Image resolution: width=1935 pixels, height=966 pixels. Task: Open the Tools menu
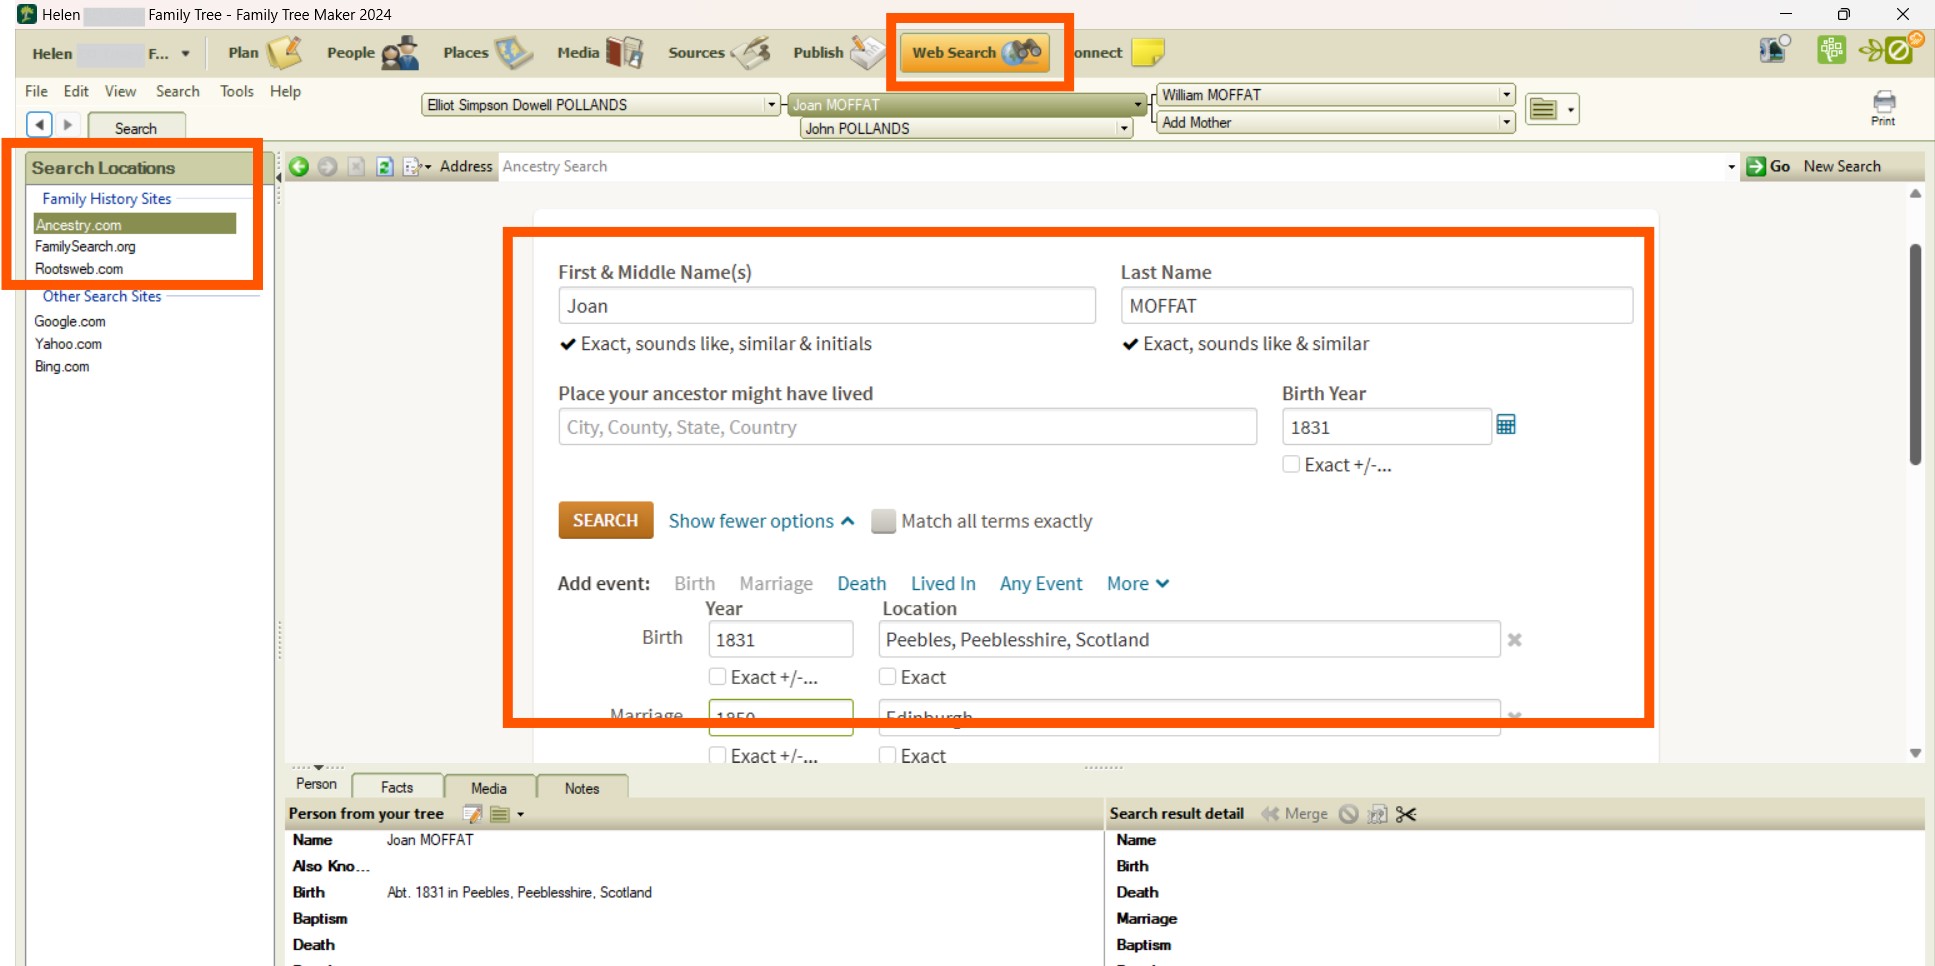click(x=237, y=91)
